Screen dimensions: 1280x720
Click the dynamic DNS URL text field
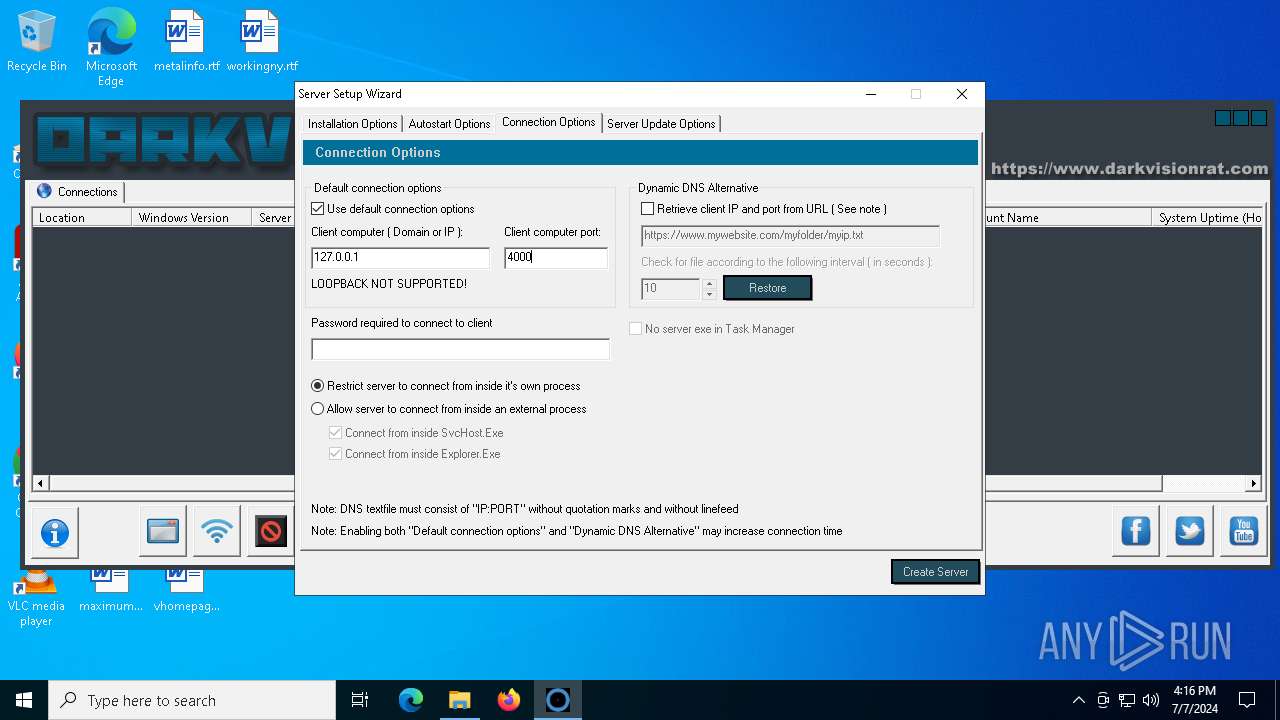pos(790,236)
